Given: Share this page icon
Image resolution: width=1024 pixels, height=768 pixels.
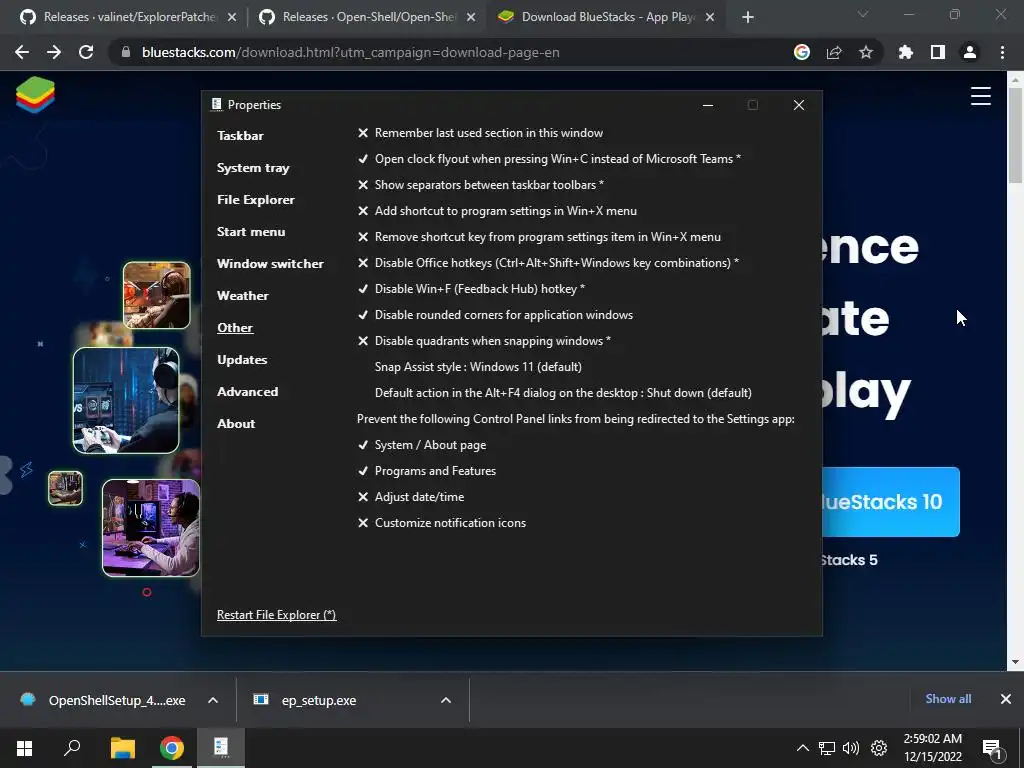Looking at the screenshot, I should [x=834, y=52].
